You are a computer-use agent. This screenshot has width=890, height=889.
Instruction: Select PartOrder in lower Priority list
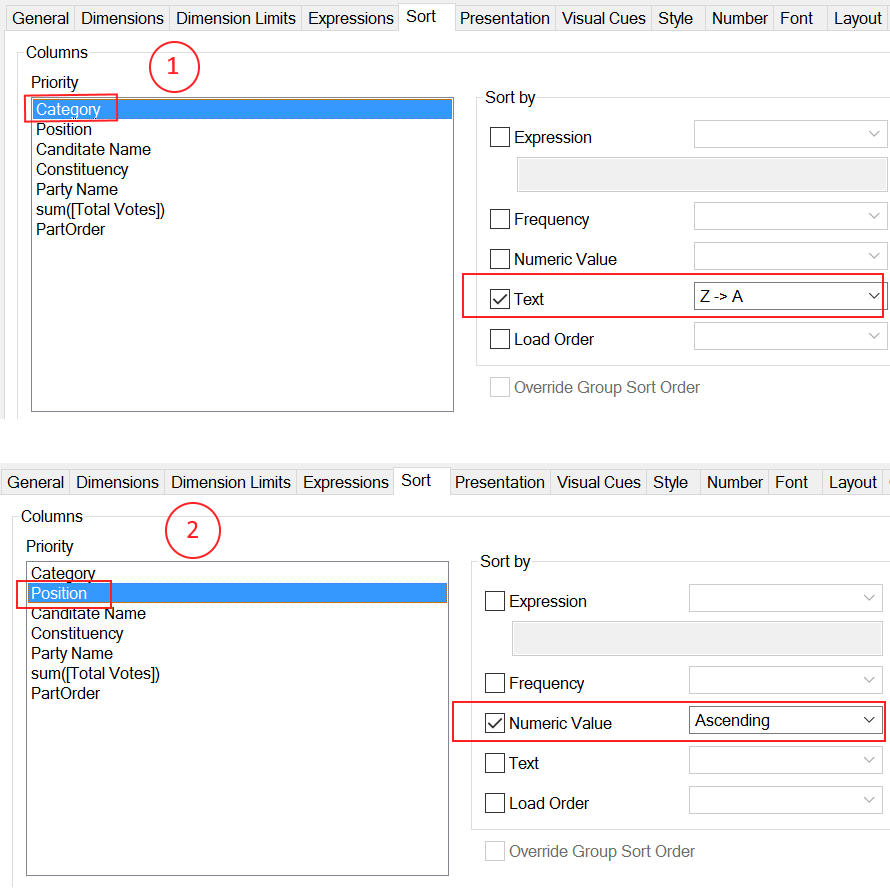click(x=65, y=694)
